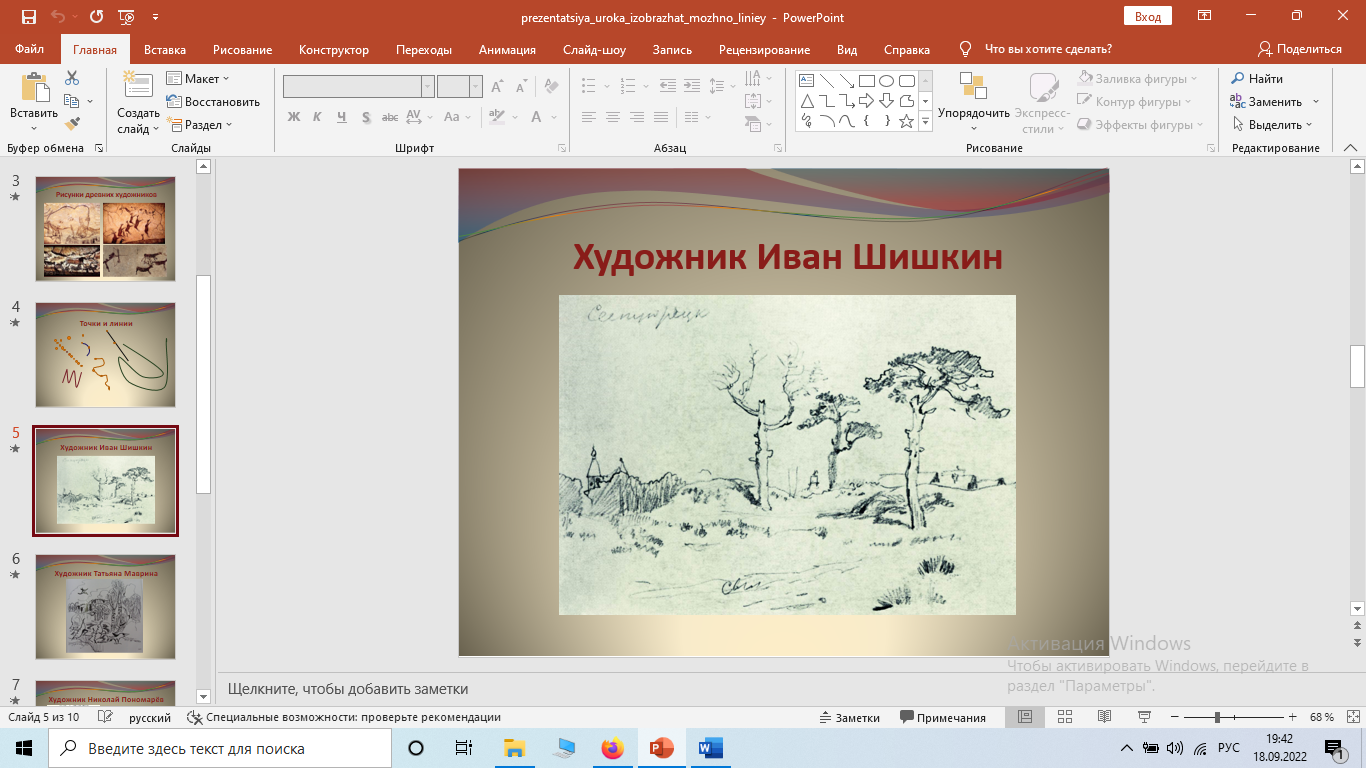Select slide 6 thumbnail Художник Татьяна Маврина

(106, 607)
